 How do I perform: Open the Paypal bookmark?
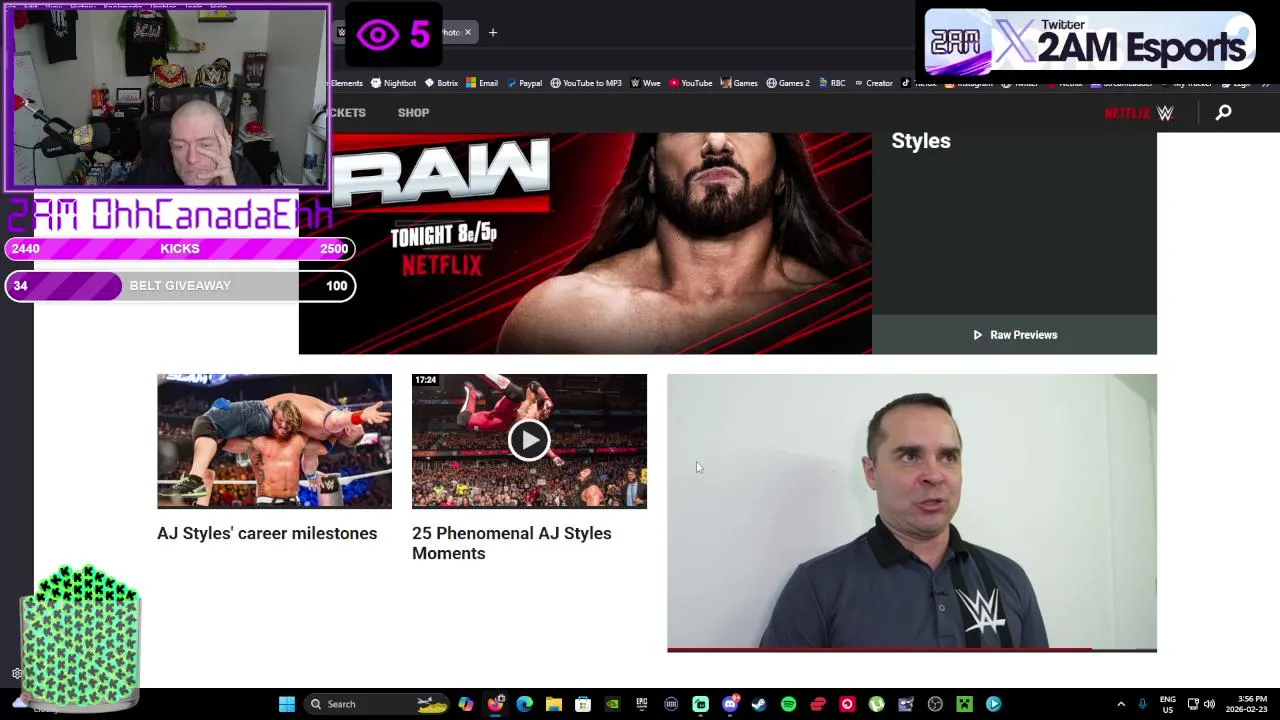pos(524,83)
